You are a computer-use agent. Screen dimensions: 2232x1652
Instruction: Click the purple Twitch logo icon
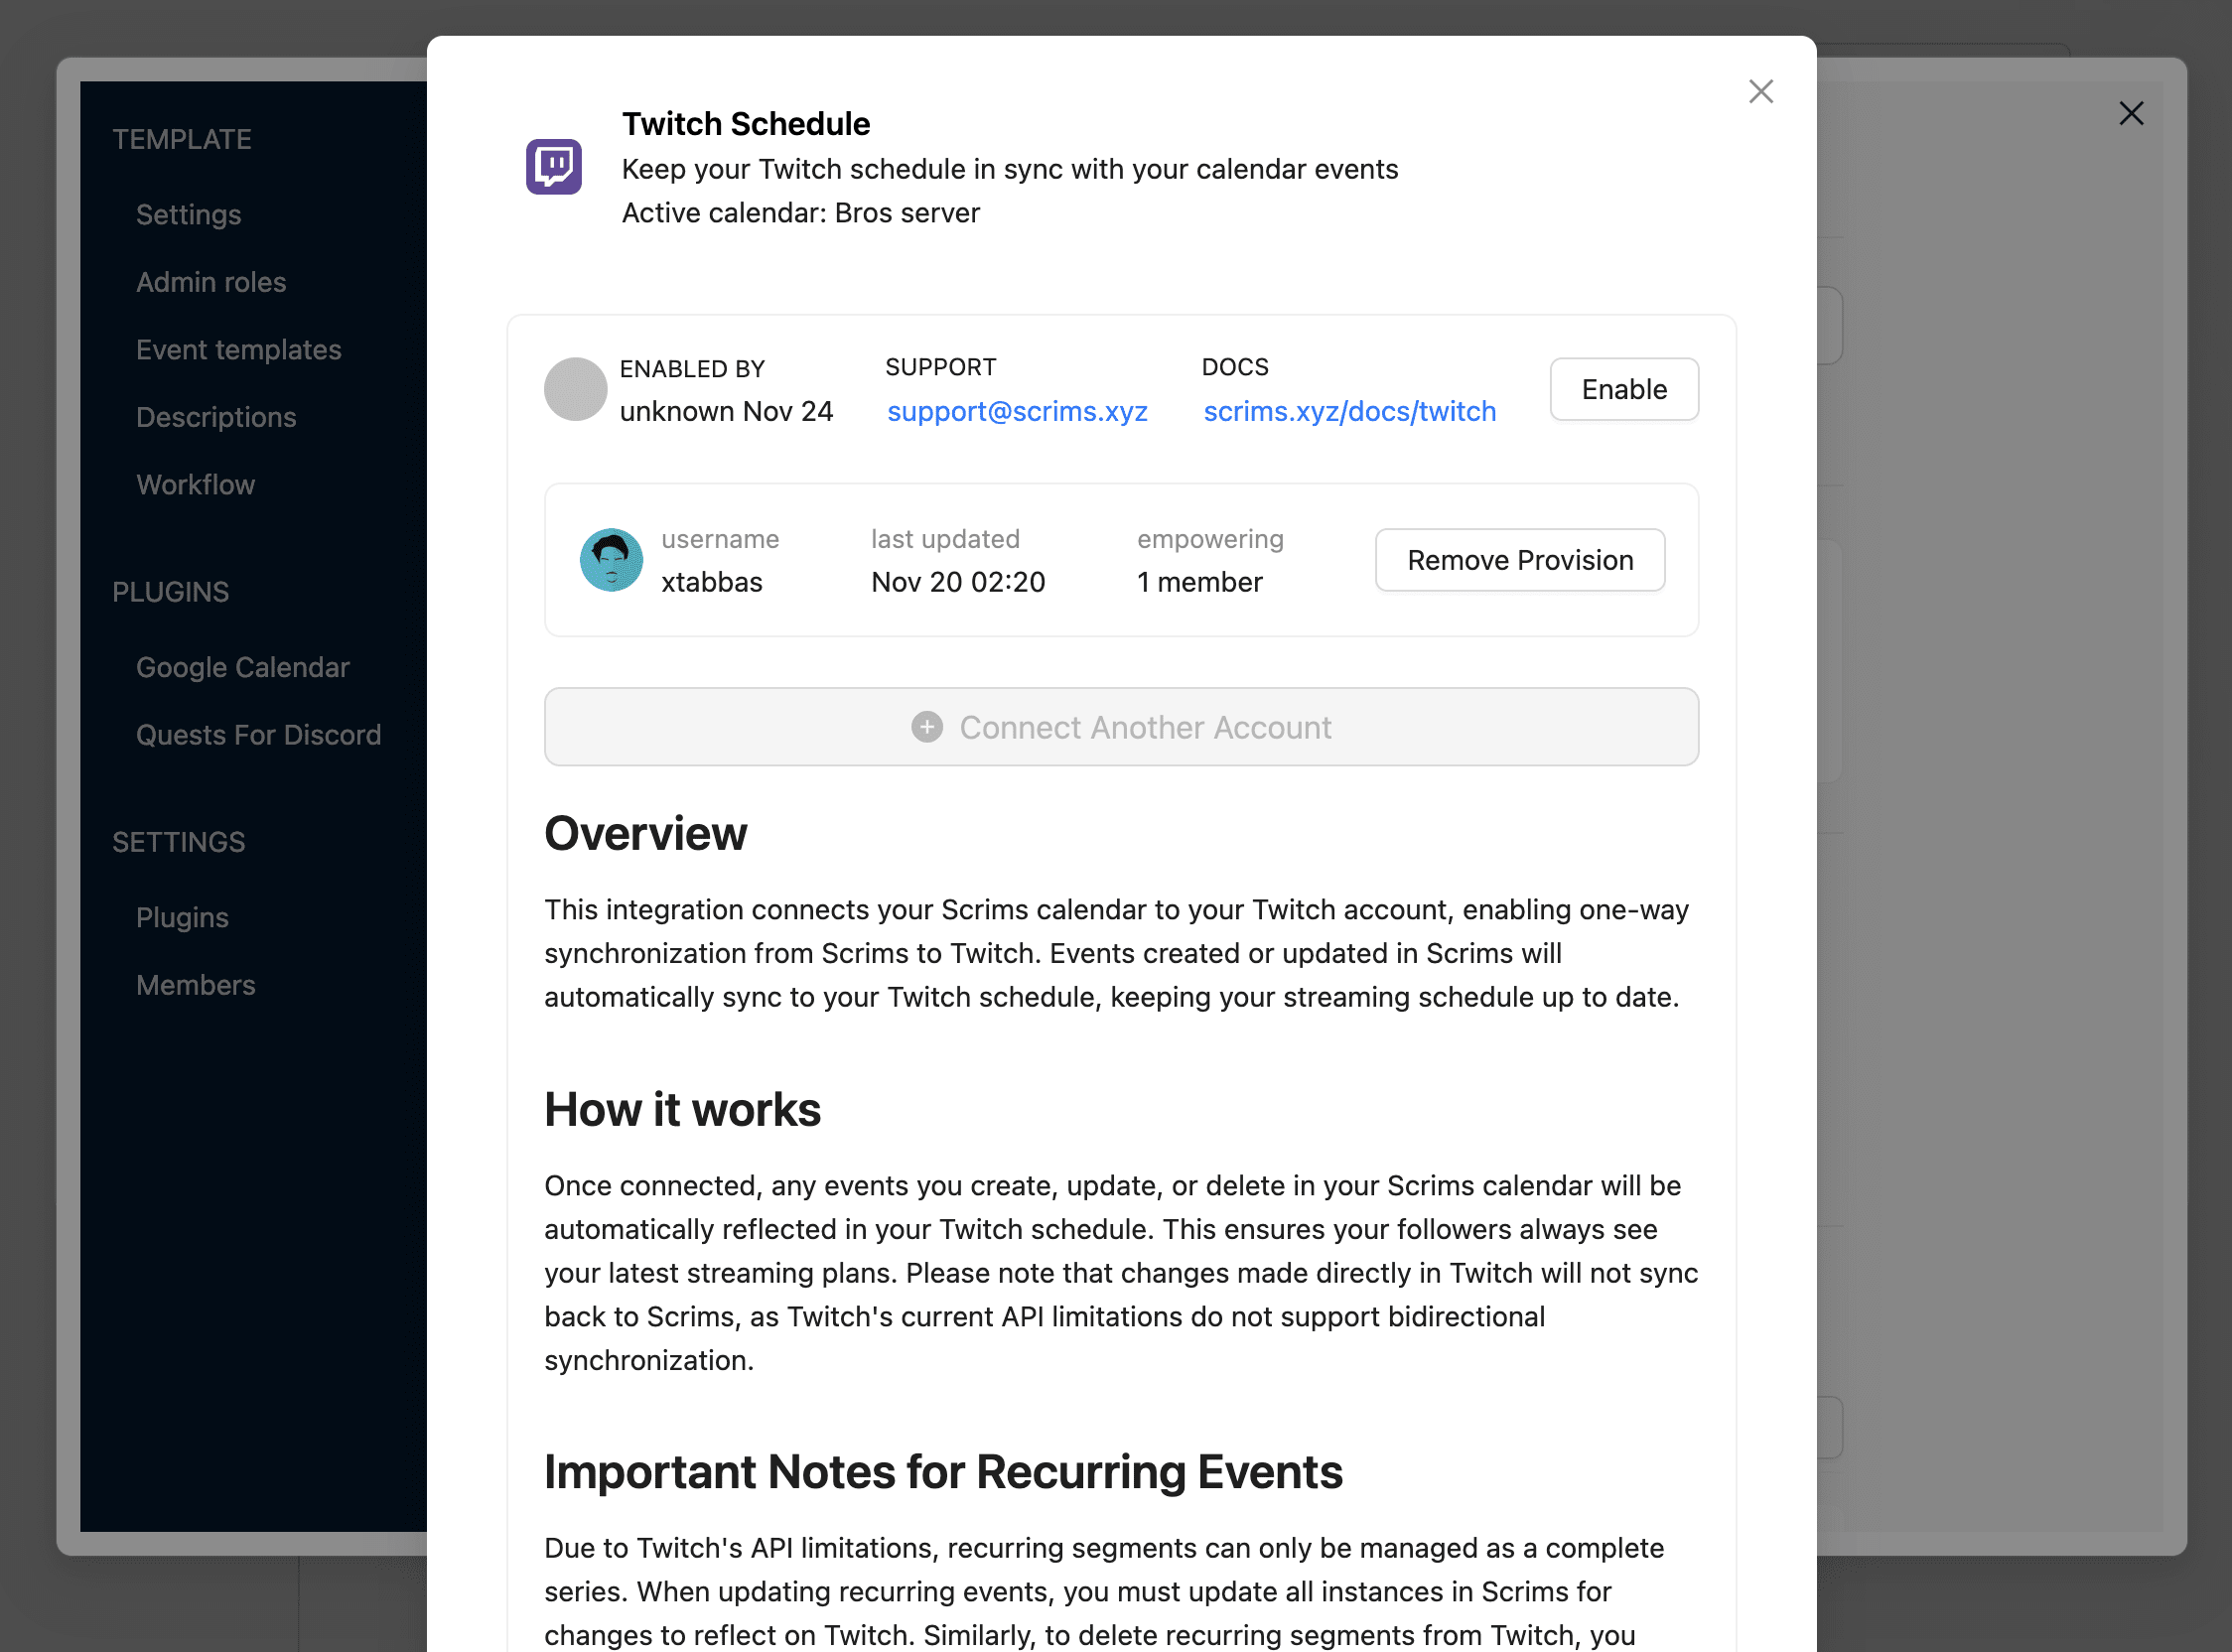554,166
